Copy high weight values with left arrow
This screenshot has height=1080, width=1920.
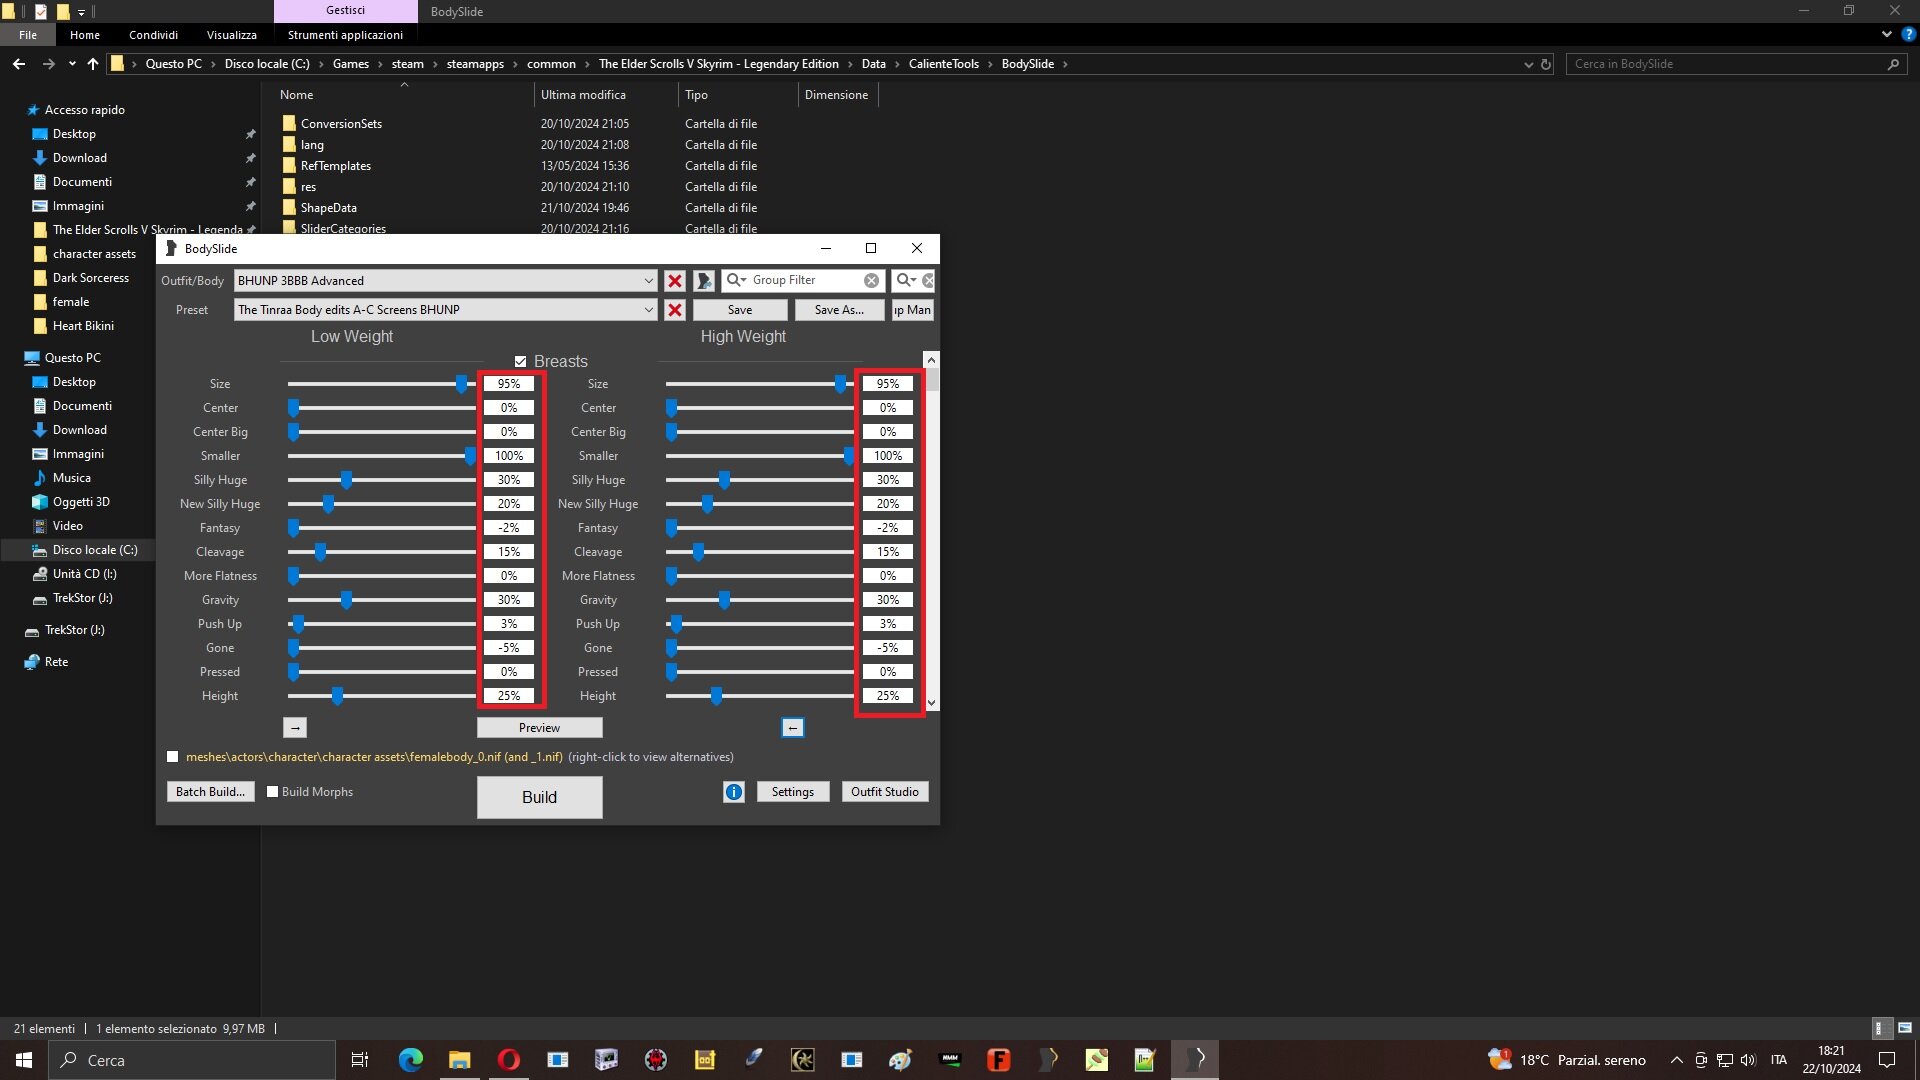coord(792,728)
